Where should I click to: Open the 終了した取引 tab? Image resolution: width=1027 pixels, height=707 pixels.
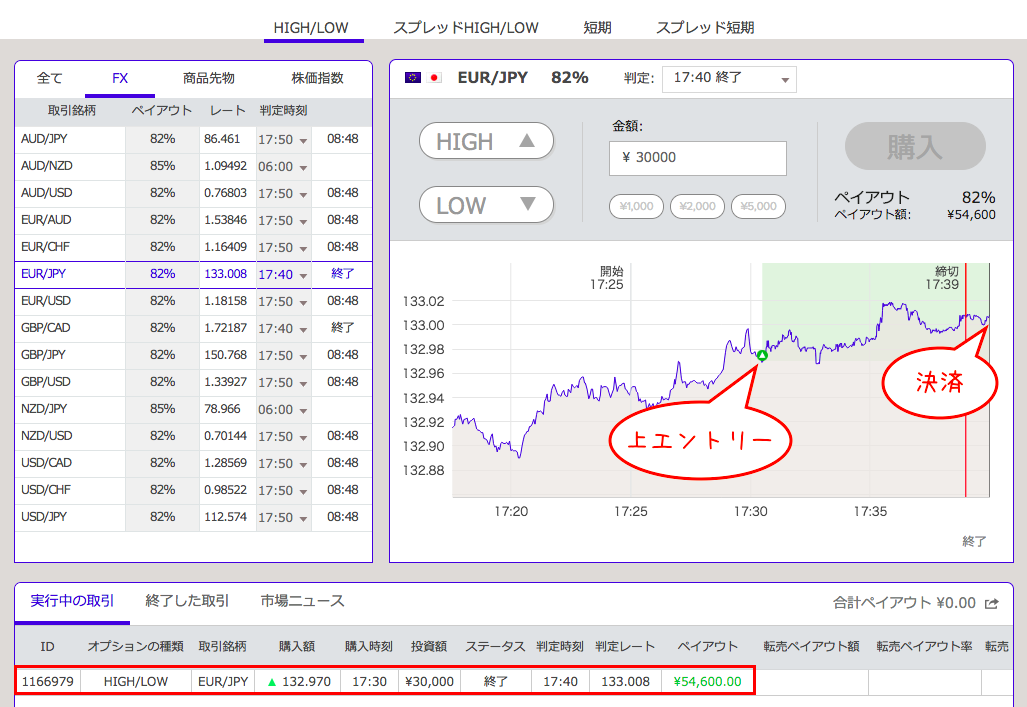pyautogui.click(x=187, y=601)
